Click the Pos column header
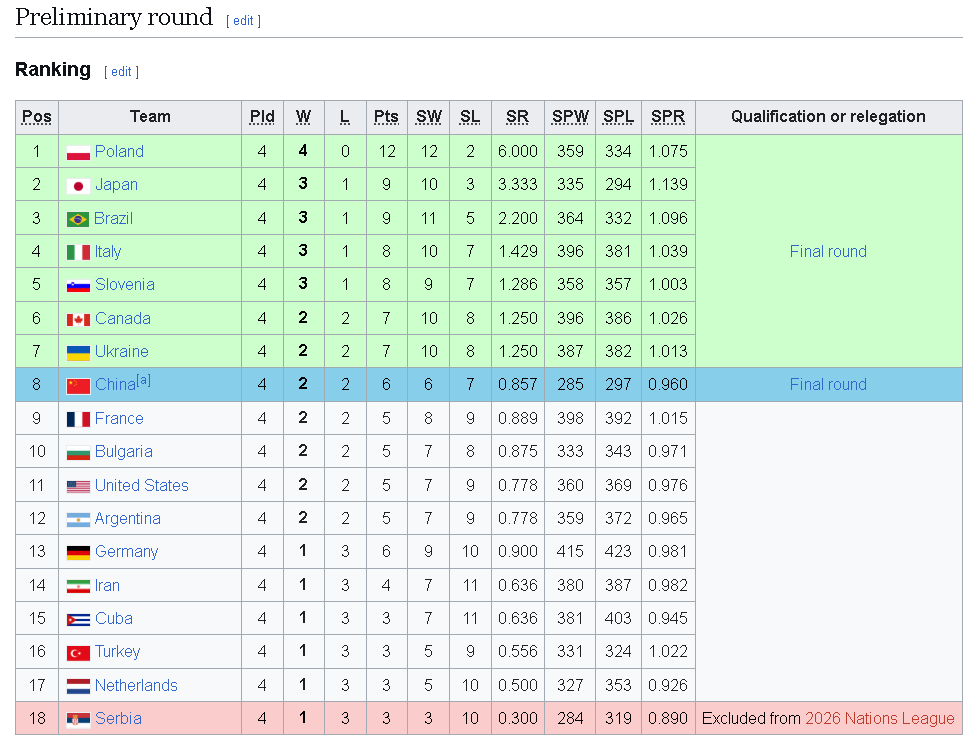This screenshot has width=979, height=747. point(37,117)
